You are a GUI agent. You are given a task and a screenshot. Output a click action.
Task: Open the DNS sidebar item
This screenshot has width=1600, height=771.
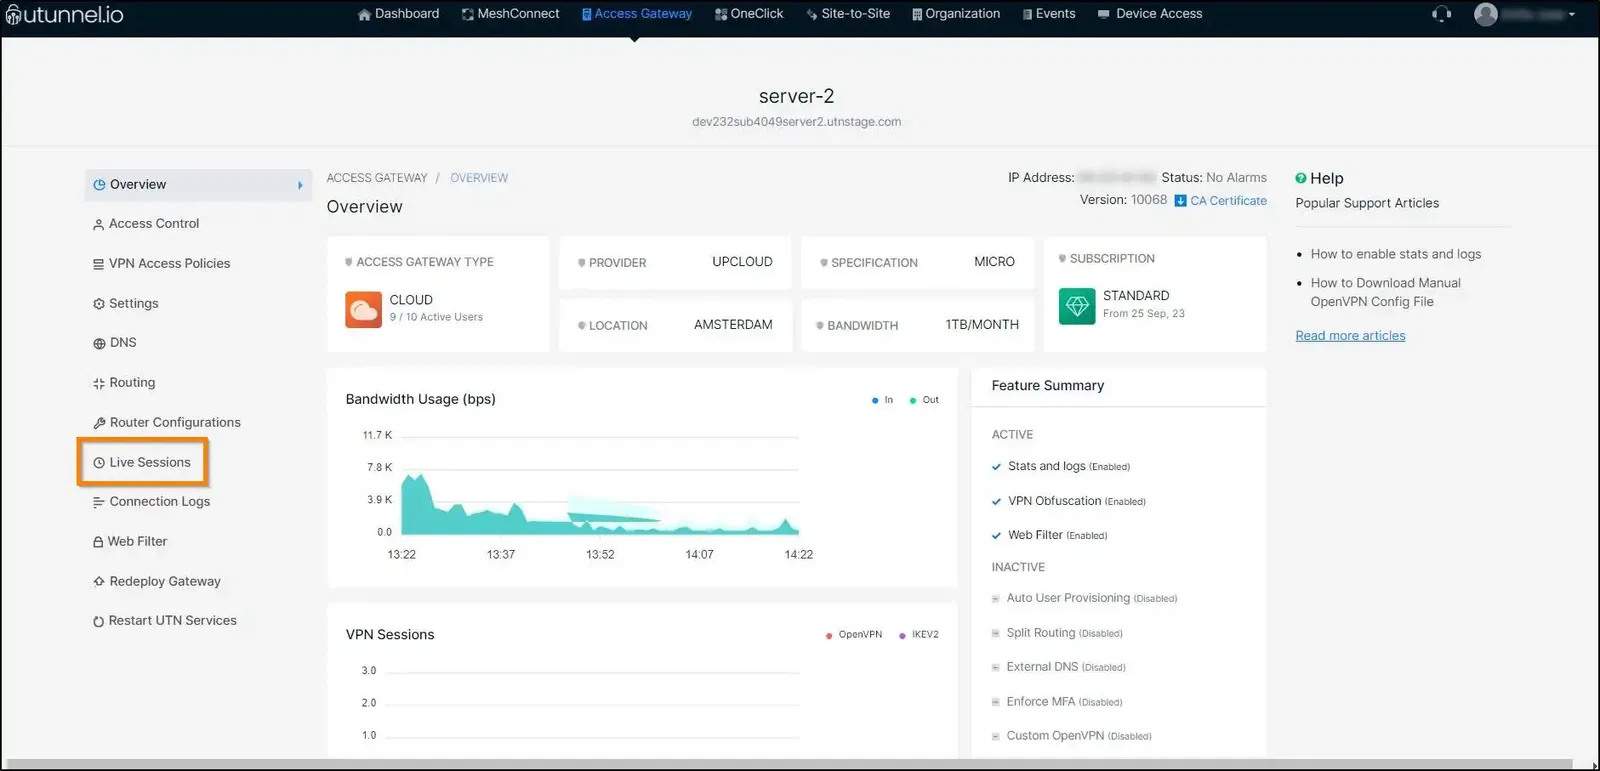click(x=123, y=343)
